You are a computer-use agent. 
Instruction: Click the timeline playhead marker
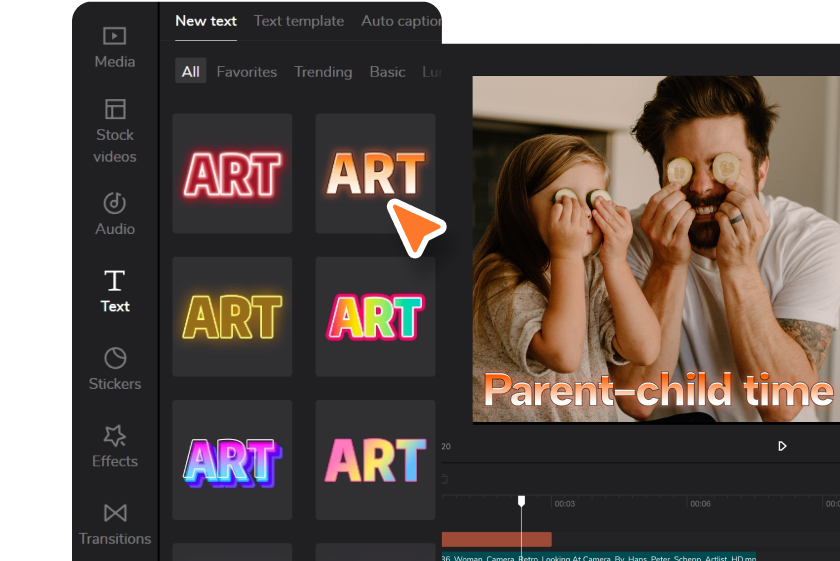click(x=521, y=500)
